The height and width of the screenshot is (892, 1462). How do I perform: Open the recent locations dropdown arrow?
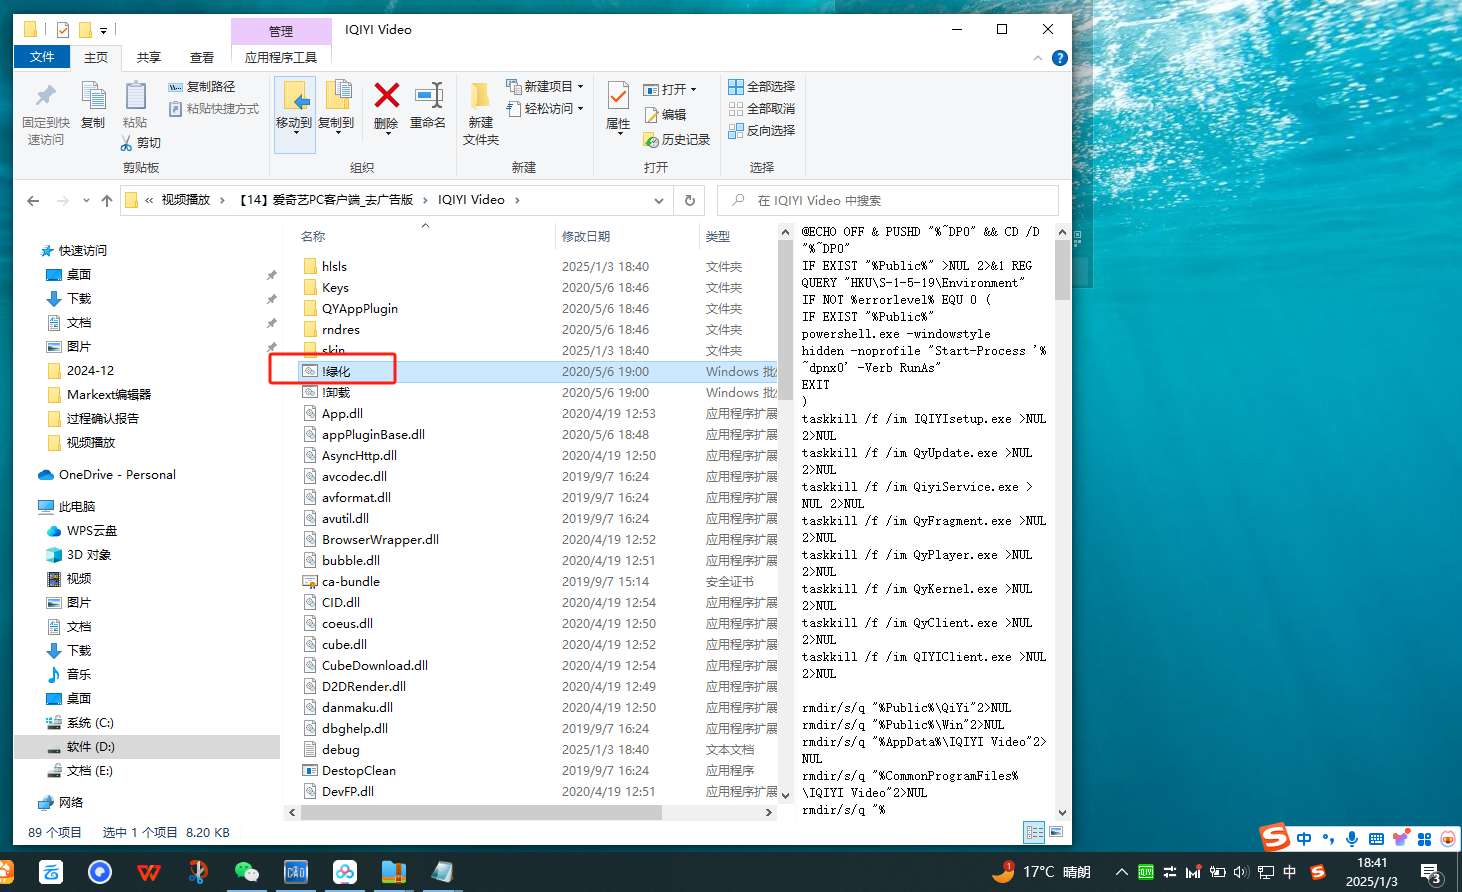[86, 201]
